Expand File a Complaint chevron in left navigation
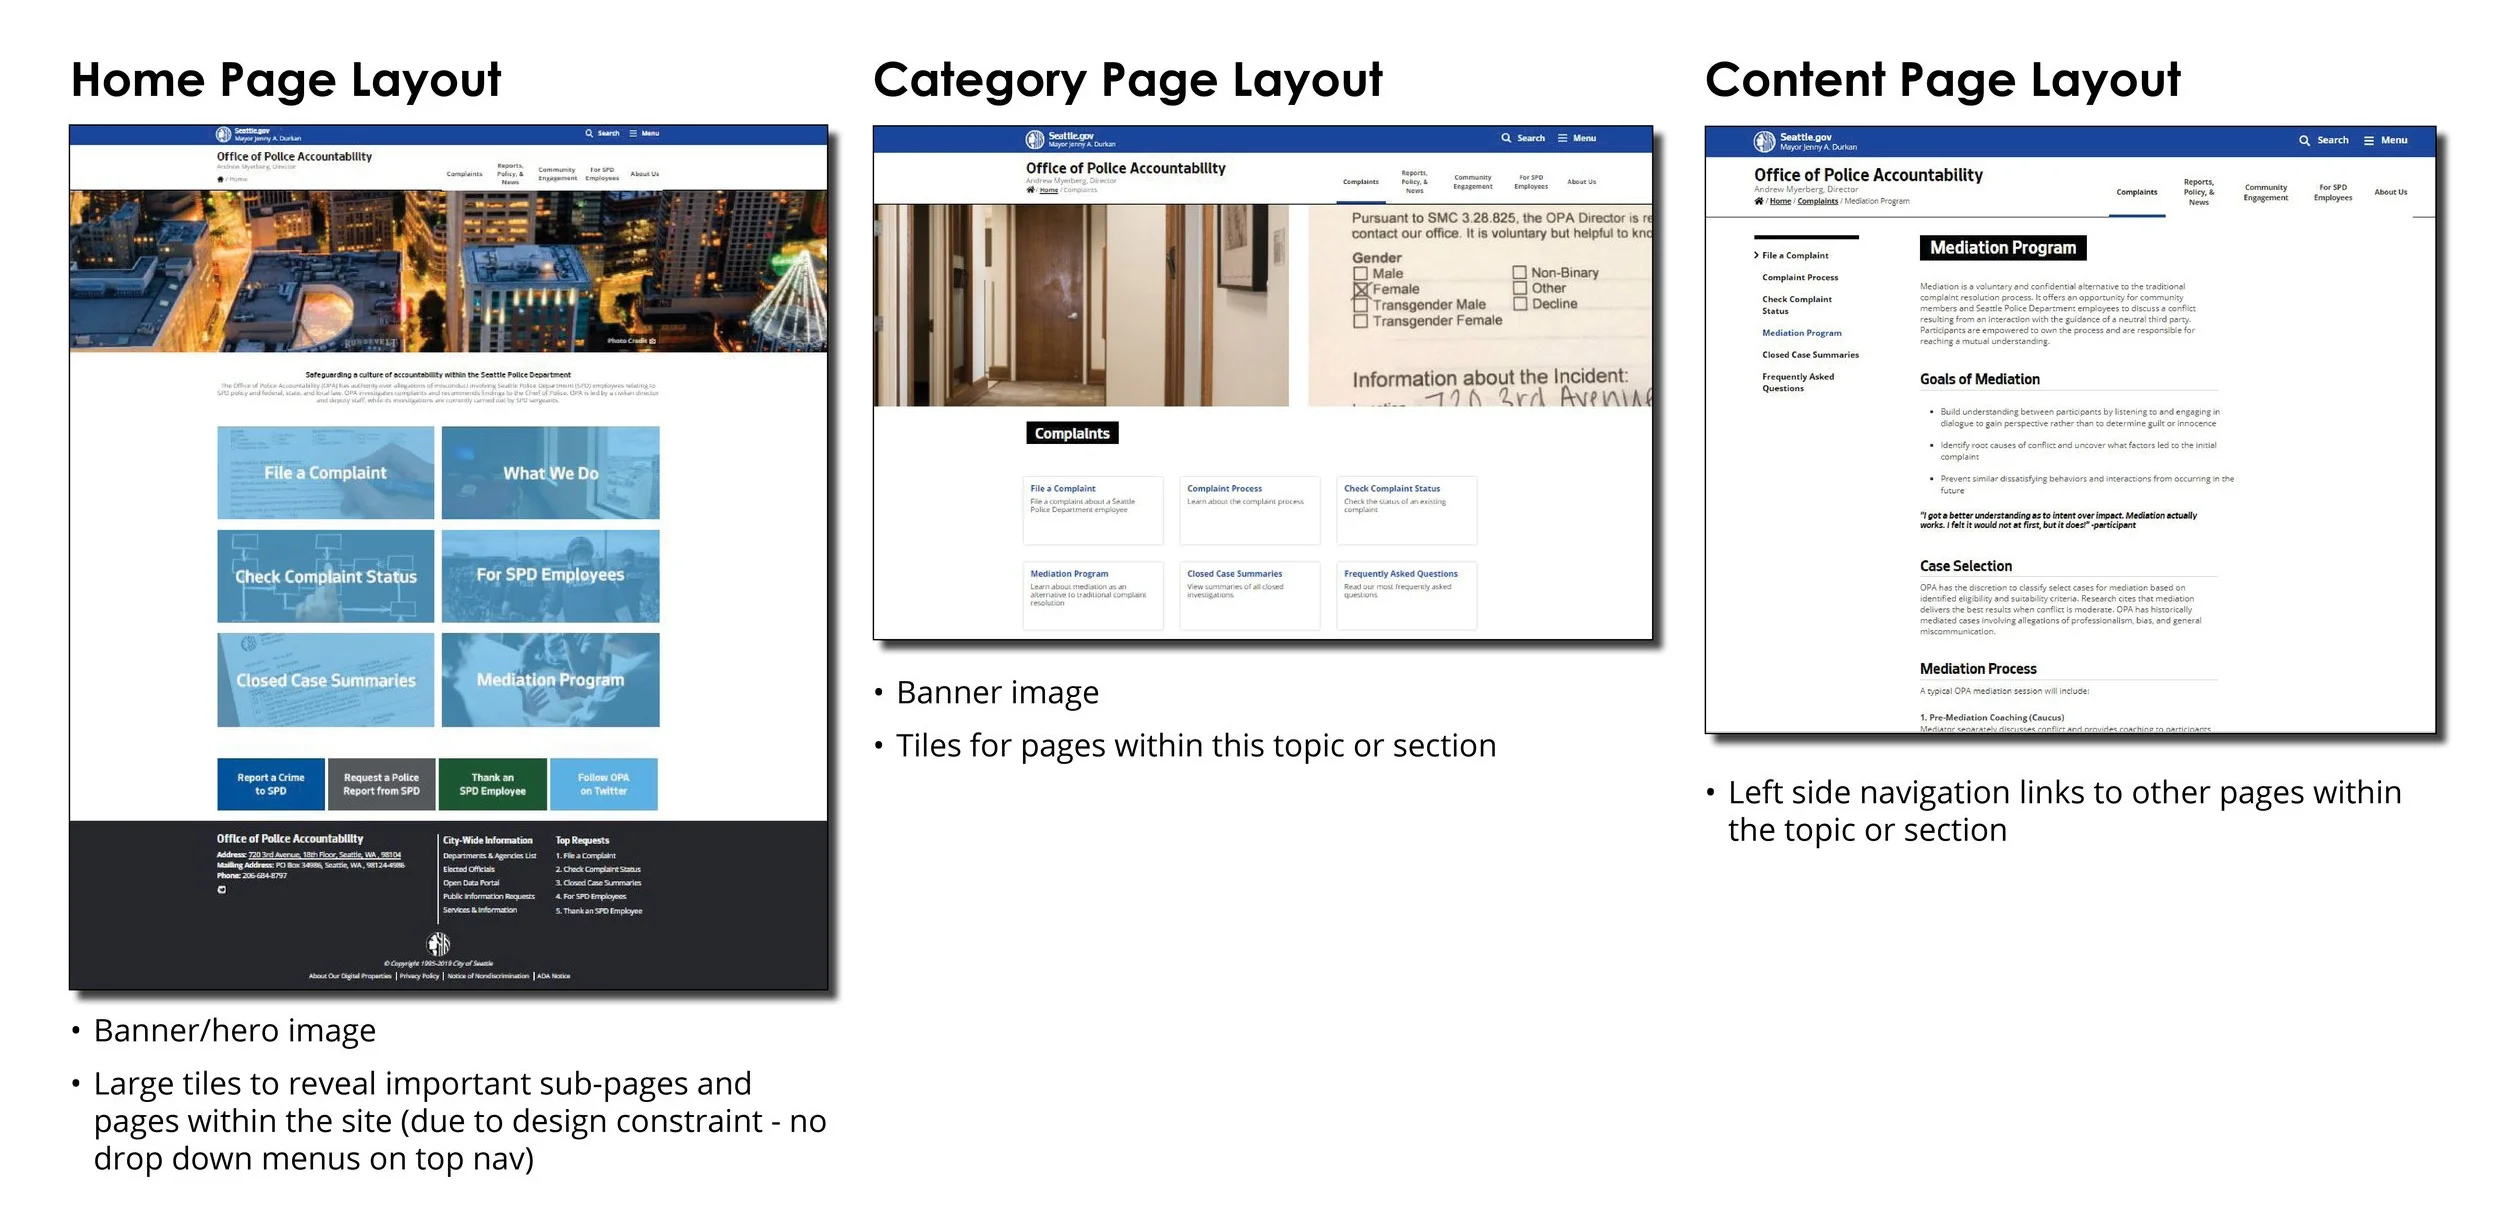The image size is (2500, 1215). 1756,255
